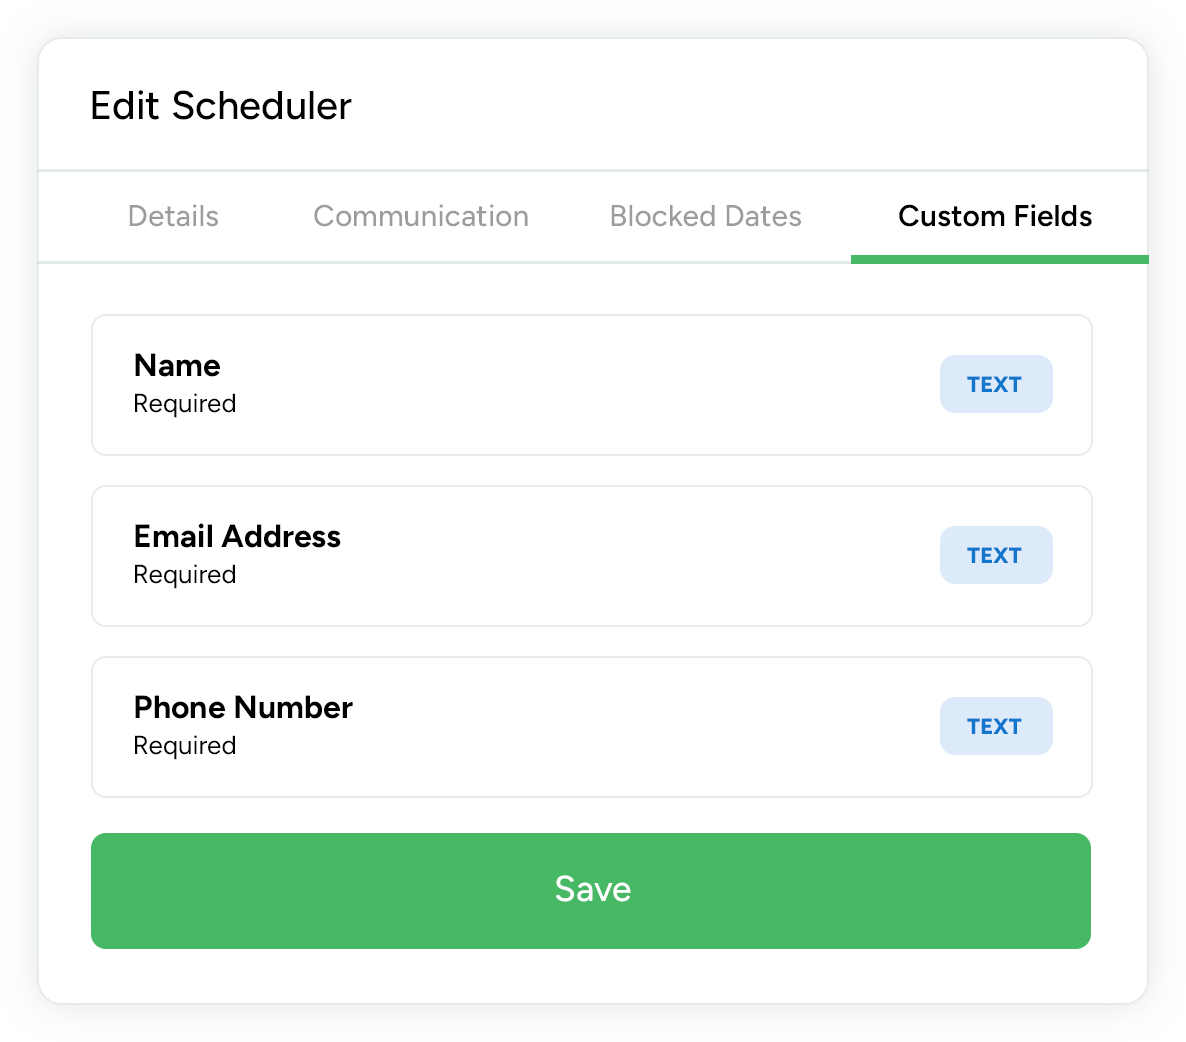Open the Communication tab
The height and width of the screenshot is (1042, 1186).
coord(421,216)
